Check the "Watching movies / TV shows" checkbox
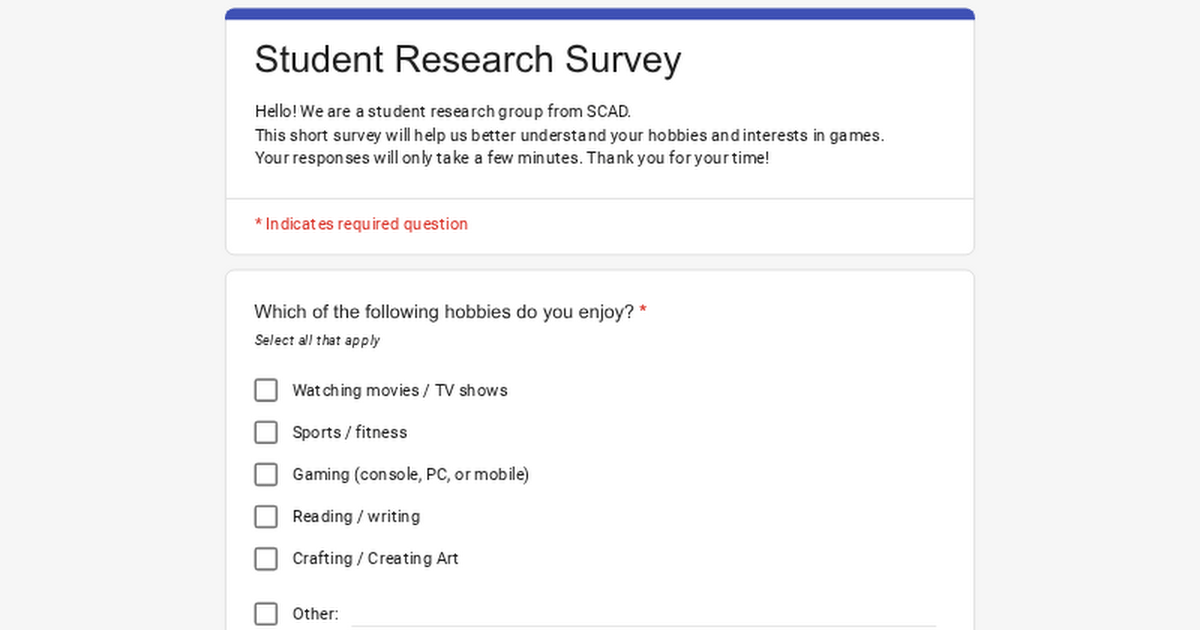 pyautogui.click(x=266, y=390)
